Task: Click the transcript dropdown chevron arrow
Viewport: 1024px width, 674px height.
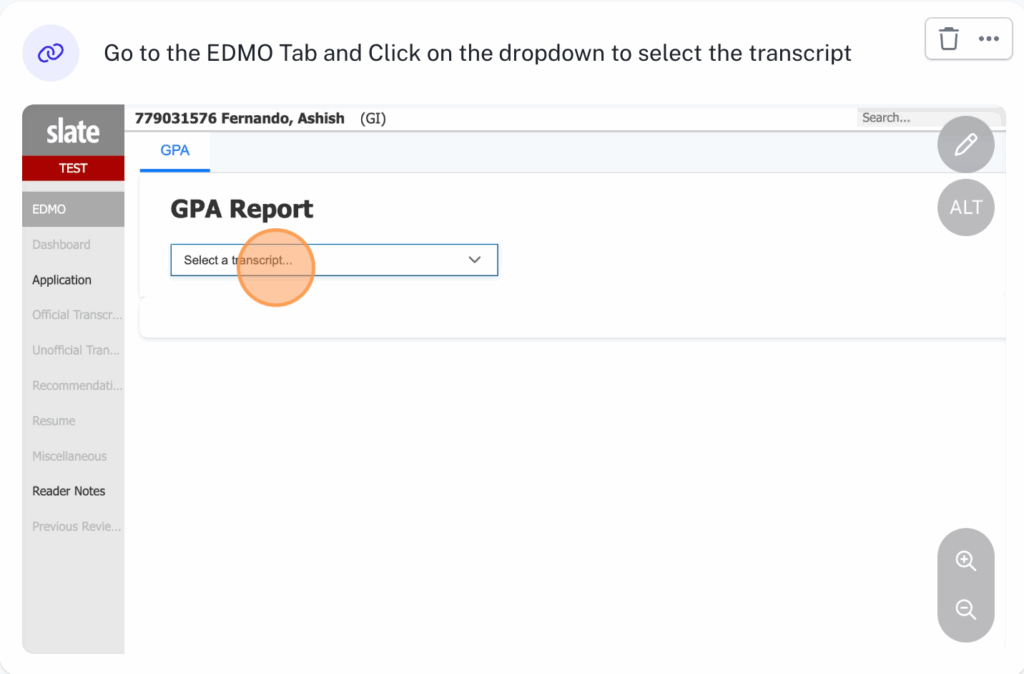Action: (475, 260)
